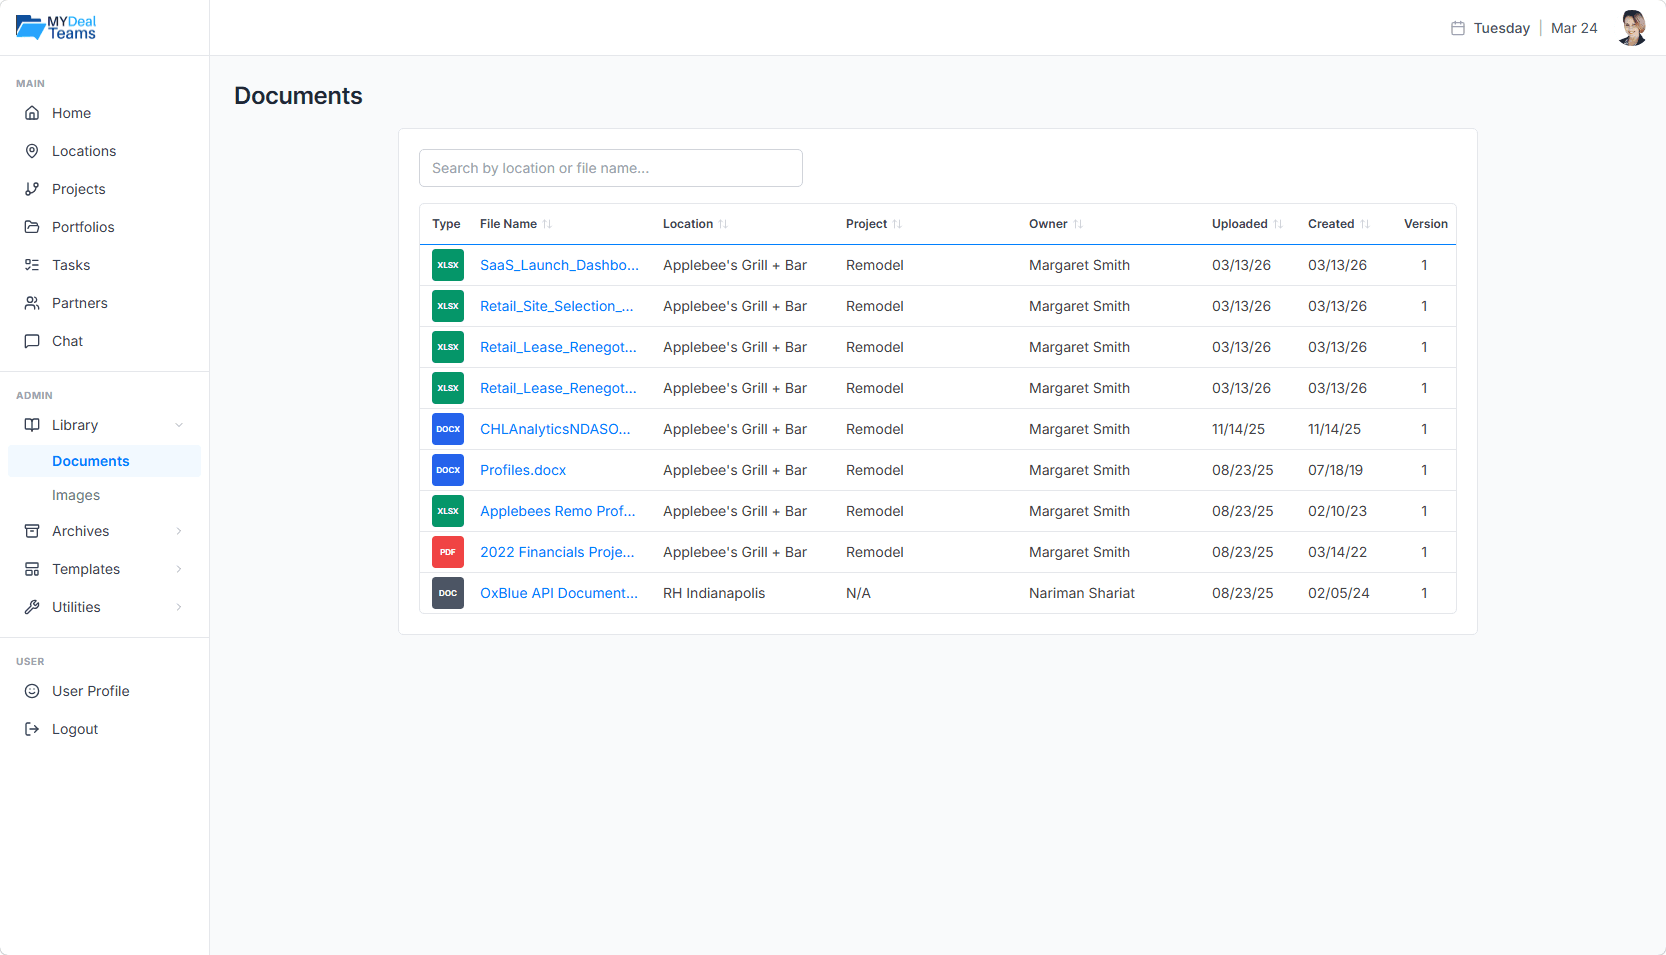The width and height of the screenshot is (1666, 955).
Task: Open the Profiles.docx document link
Action: point(522,470)
